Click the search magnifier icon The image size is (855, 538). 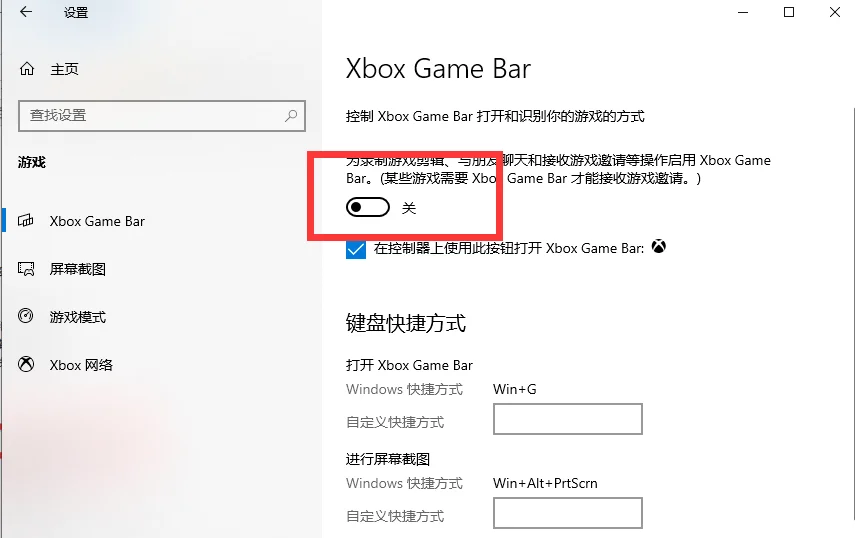[x=291, y=116]
